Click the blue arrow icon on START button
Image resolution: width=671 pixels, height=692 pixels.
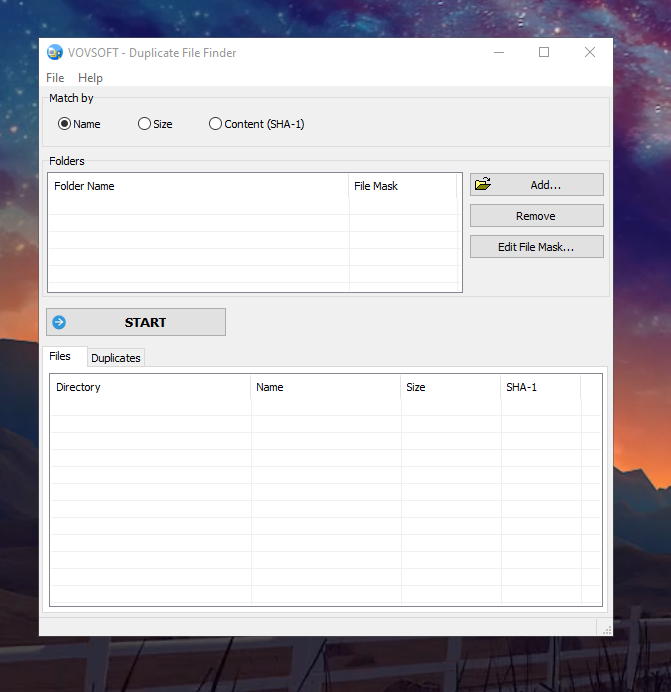(x=59, y=322)
